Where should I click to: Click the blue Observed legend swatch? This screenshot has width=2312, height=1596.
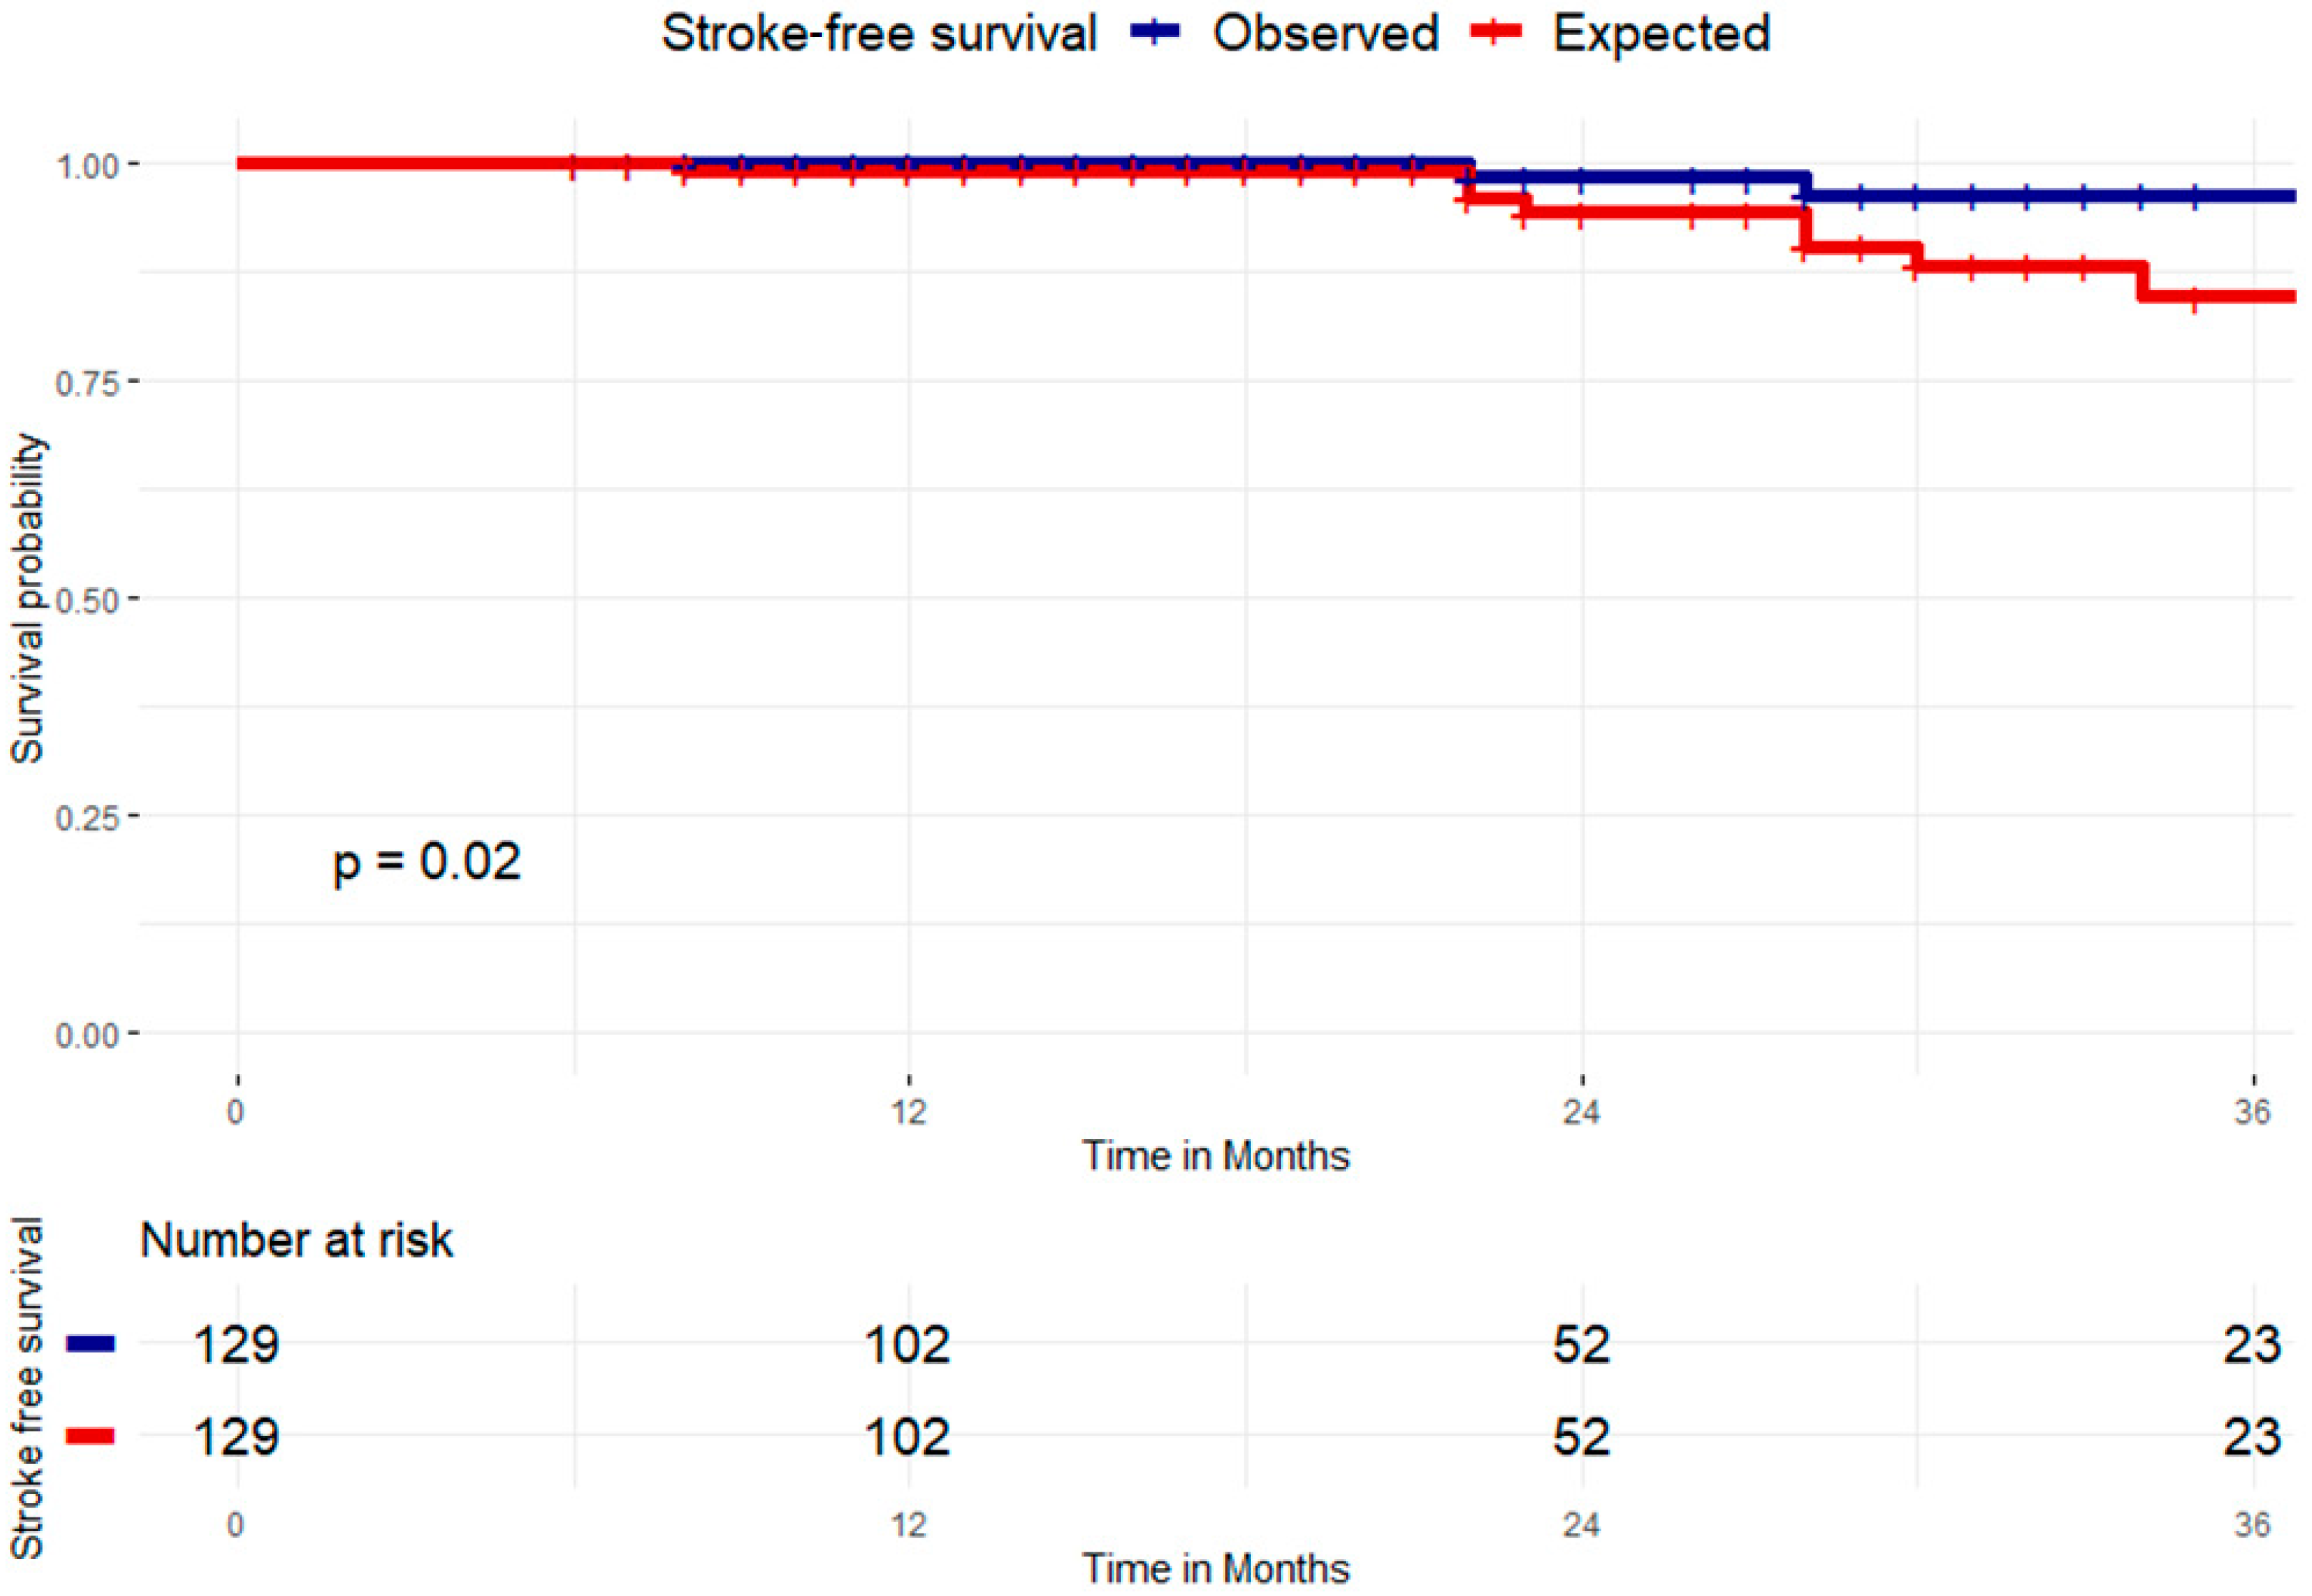coord(1155,33)
